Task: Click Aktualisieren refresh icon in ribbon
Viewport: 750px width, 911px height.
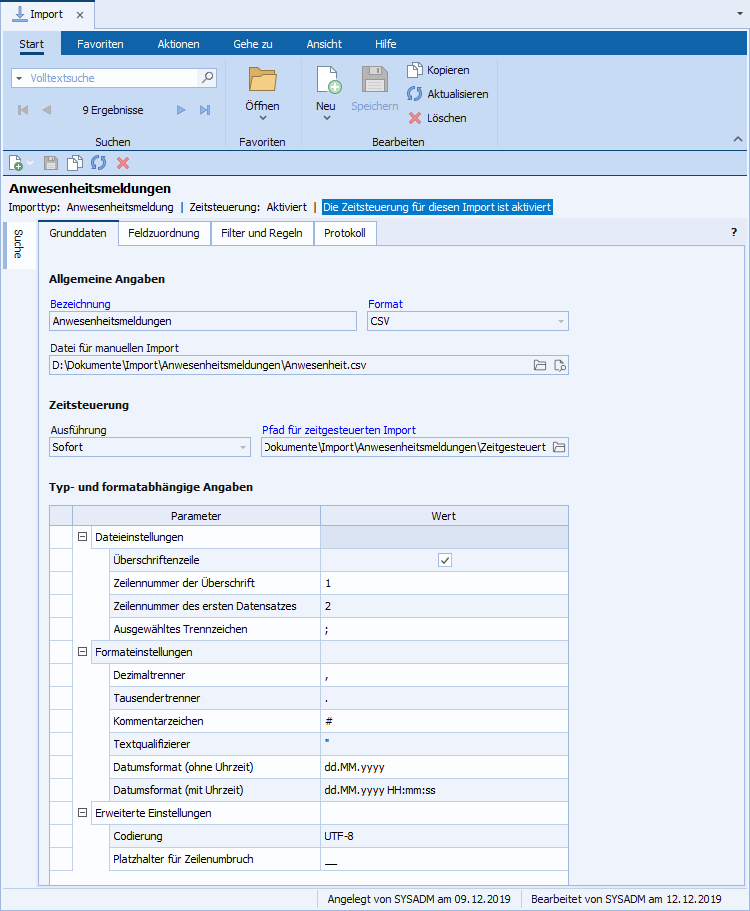Action: [415, 94]
